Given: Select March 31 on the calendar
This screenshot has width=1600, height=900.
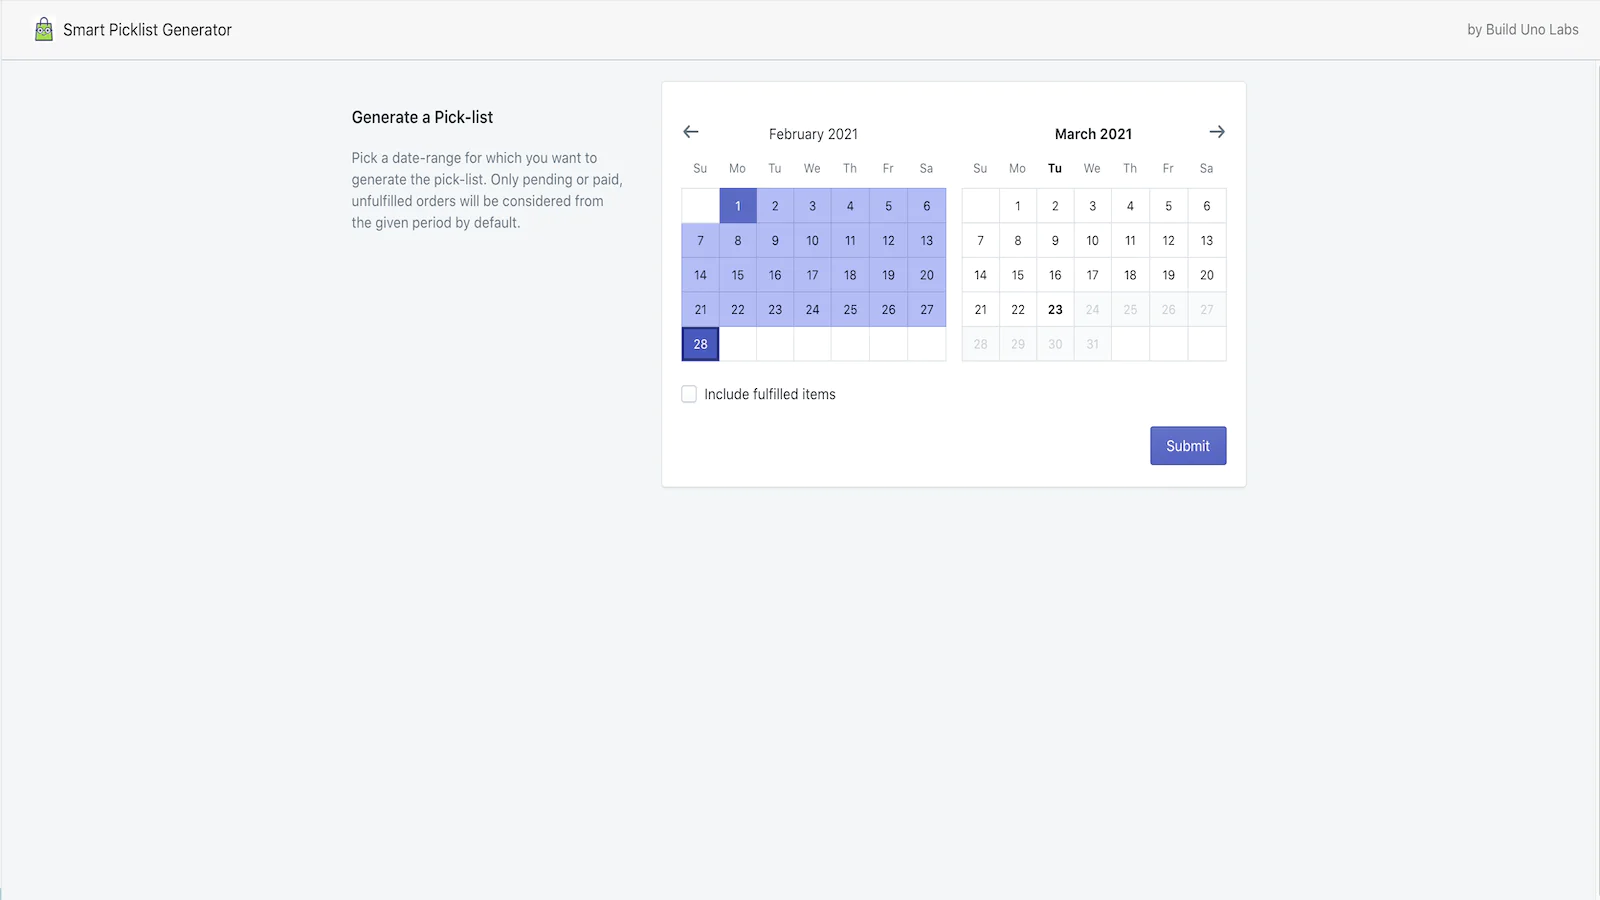Looking at the screenshot, I should click(x=1092, y=343).
